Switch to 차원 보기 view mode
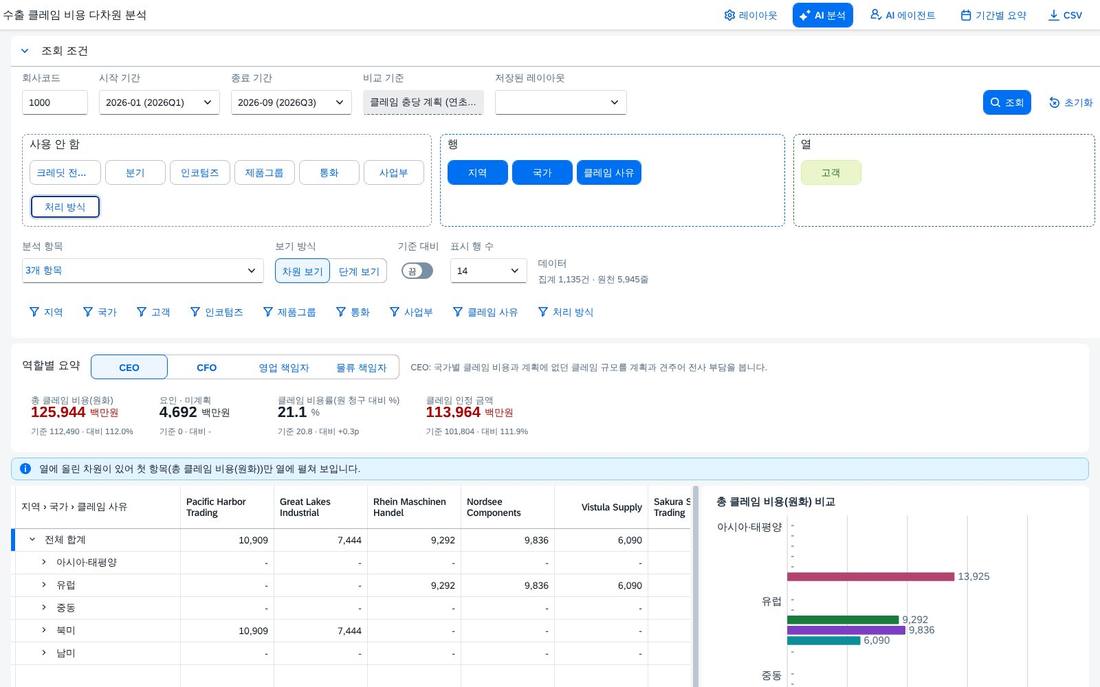This screenshot has width=1100, height=687. [302, 272]
